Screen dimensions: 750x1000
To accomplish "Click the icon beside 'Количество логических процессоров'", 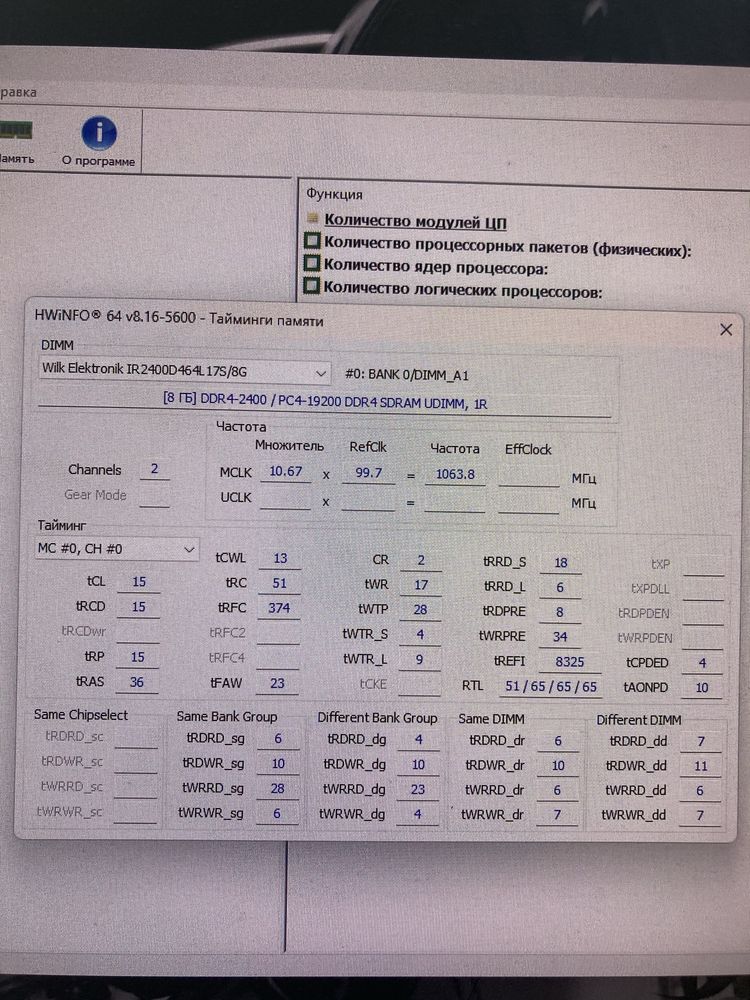I will click(312, 286).
